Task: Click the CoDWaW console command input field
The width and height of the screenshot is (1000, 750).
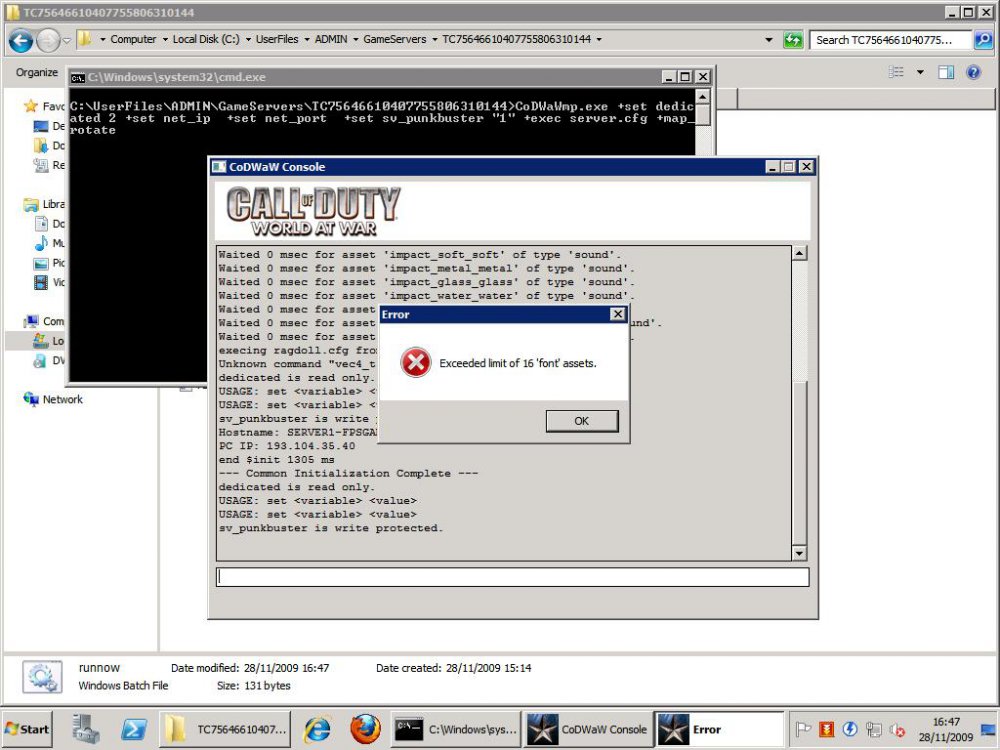Action: pyautogui.click(x=512, y=577)
